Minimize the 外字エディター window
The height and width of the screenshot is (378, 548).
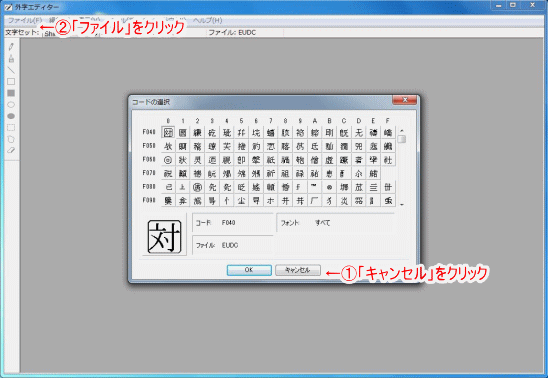click(x=498, y=5)
